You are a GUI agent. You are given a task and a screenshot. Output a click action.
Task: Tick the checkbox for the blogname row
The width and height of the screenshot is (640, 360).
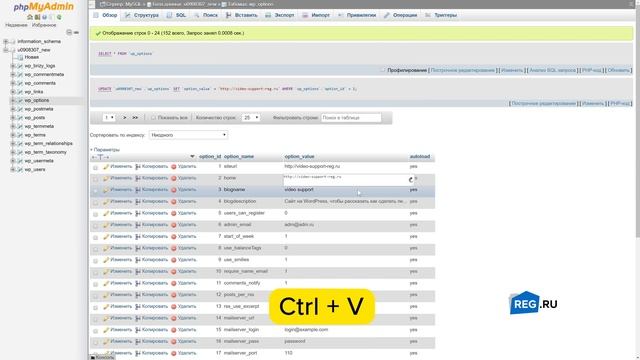[x=95, y=191]
